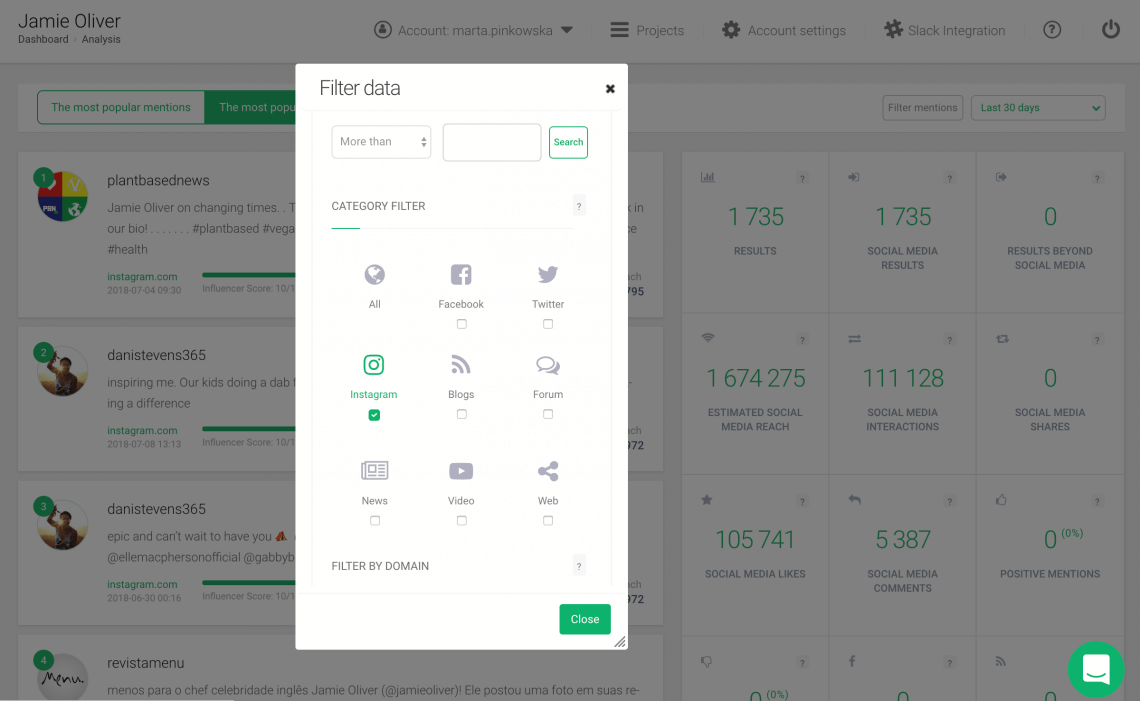Enable the Web checkbox
The image size is (1140, 701).
pos(548,521)
